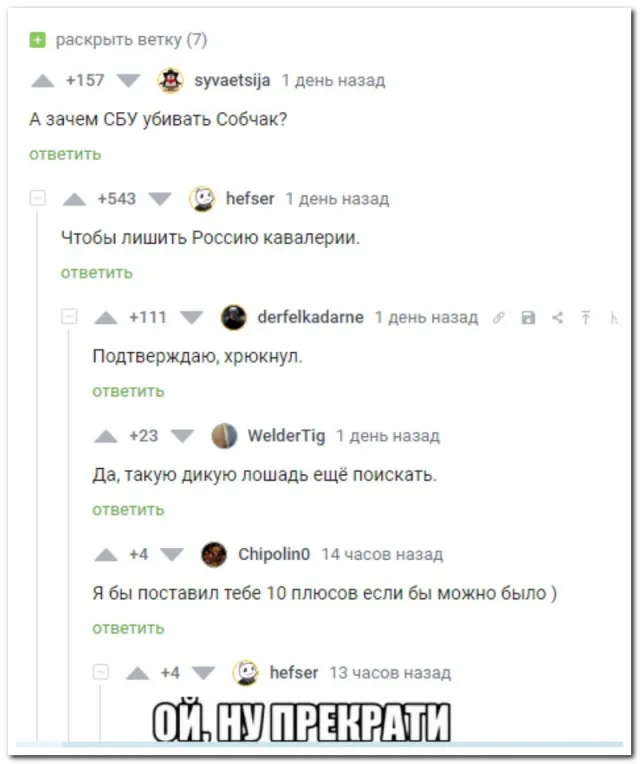Upvote derfelkadarne's +111 comment
This screenshot has width=640, height=764.
tap(106, 318)
